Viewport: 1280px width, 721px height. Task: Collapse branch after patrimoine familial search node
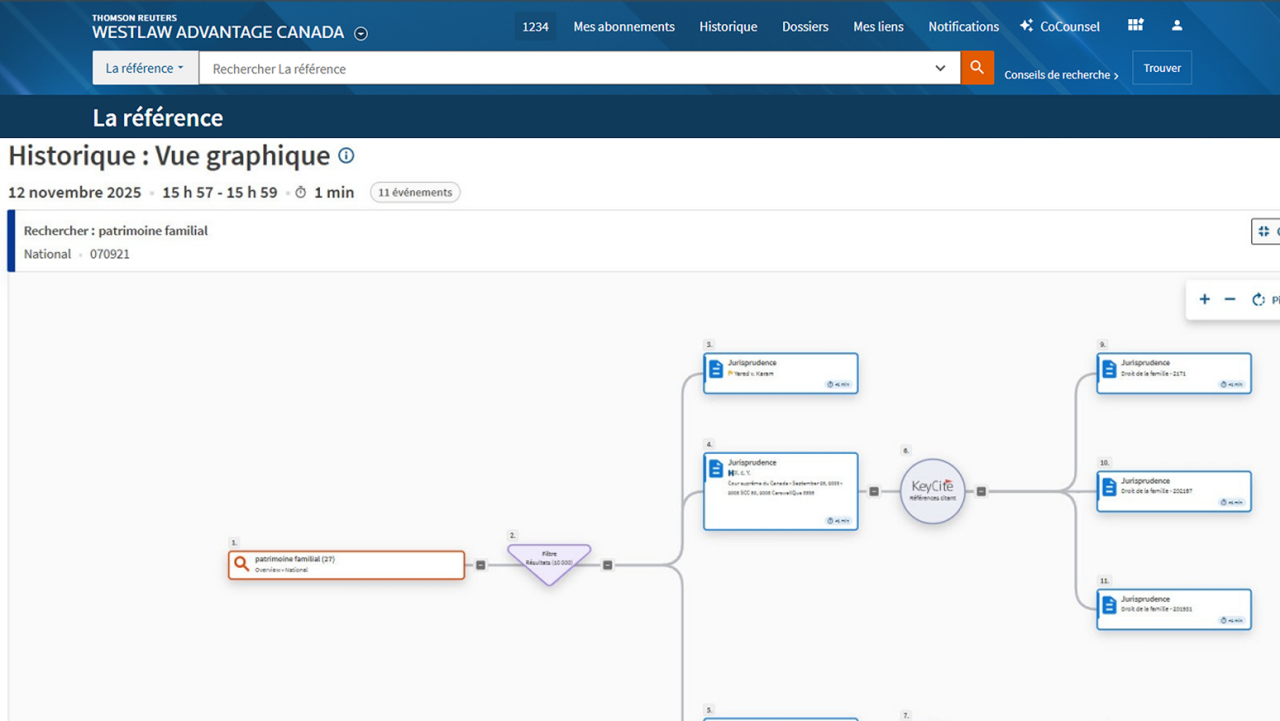(481, 566)
